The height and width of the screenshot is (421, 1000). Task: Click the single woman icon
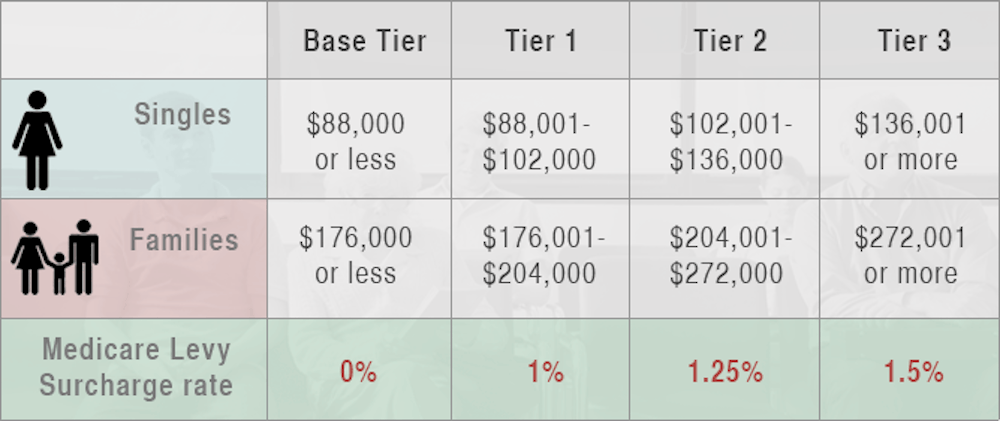pyautogui.click(x=37, y=140)
